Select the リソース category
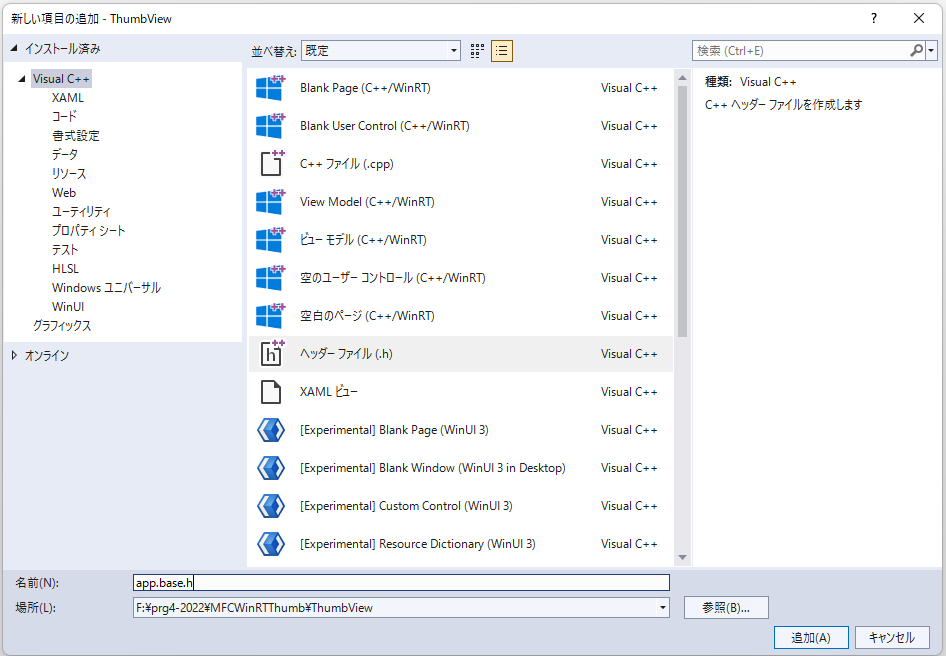The height and width of the screenshot is (656, 946). (69, 174)
